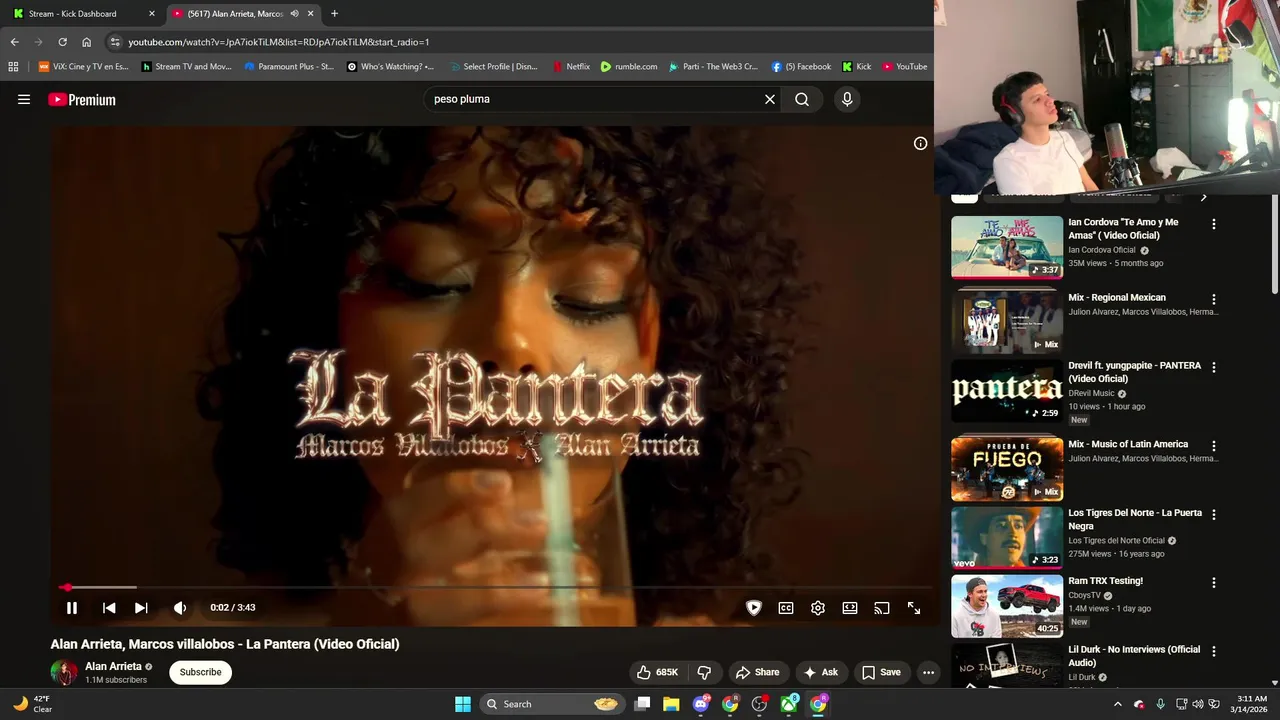1280x720 pixels.
Task: Skip to the next video
Action: pyautogui.click(x=141, y=608)
